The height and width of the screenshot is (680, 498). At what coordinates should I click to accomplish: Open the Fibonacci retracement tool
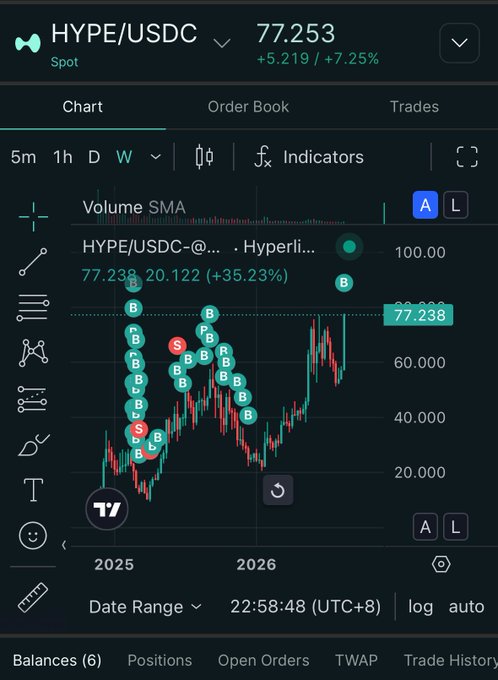(x=33, y=307)
